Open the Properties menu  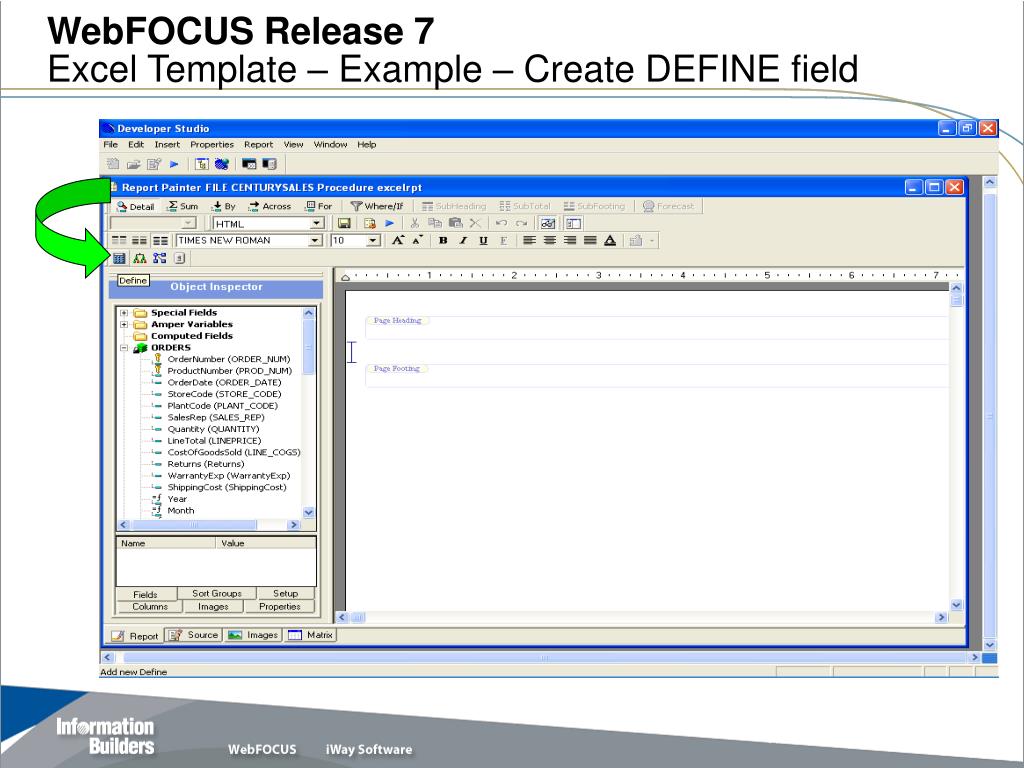pyautogui.click(x=212, y=144)
